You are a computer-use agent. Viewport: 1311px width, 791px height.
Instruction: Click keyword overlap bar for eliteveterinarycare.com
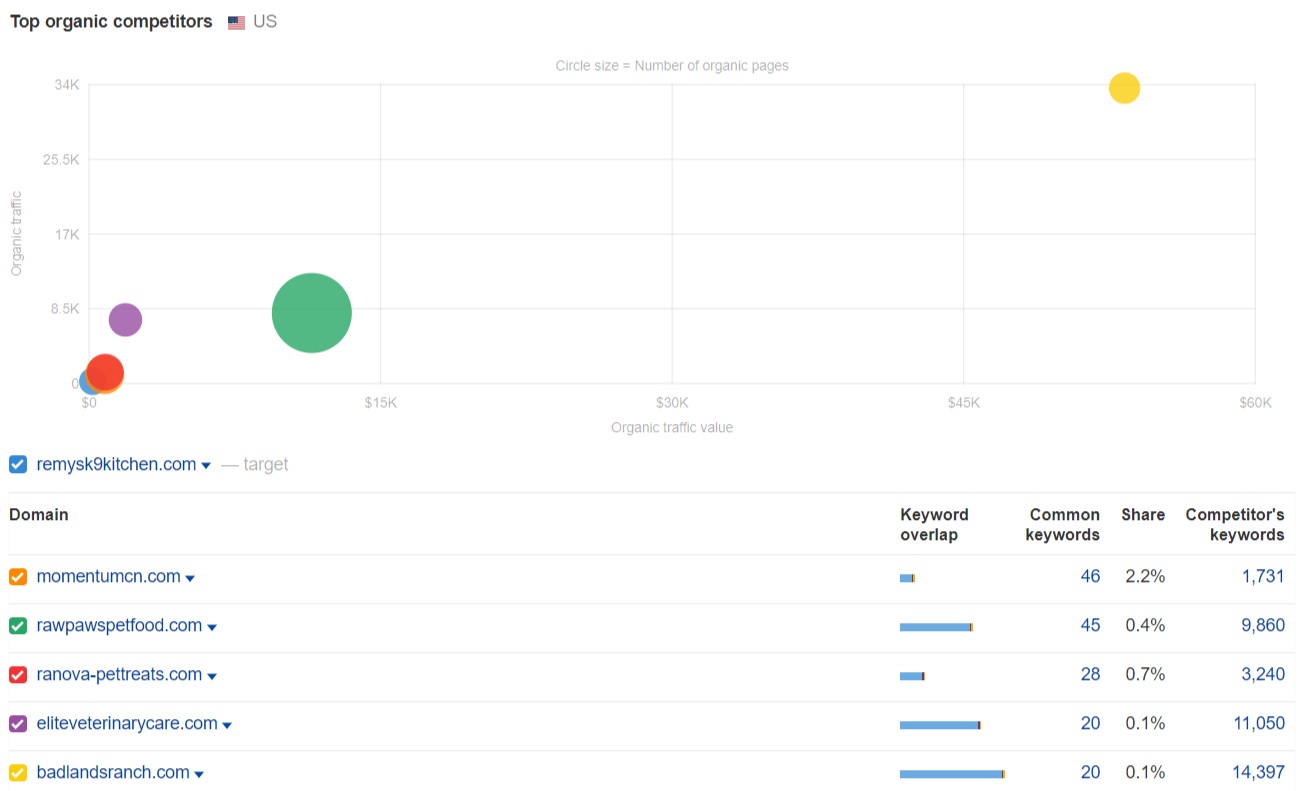940,725
